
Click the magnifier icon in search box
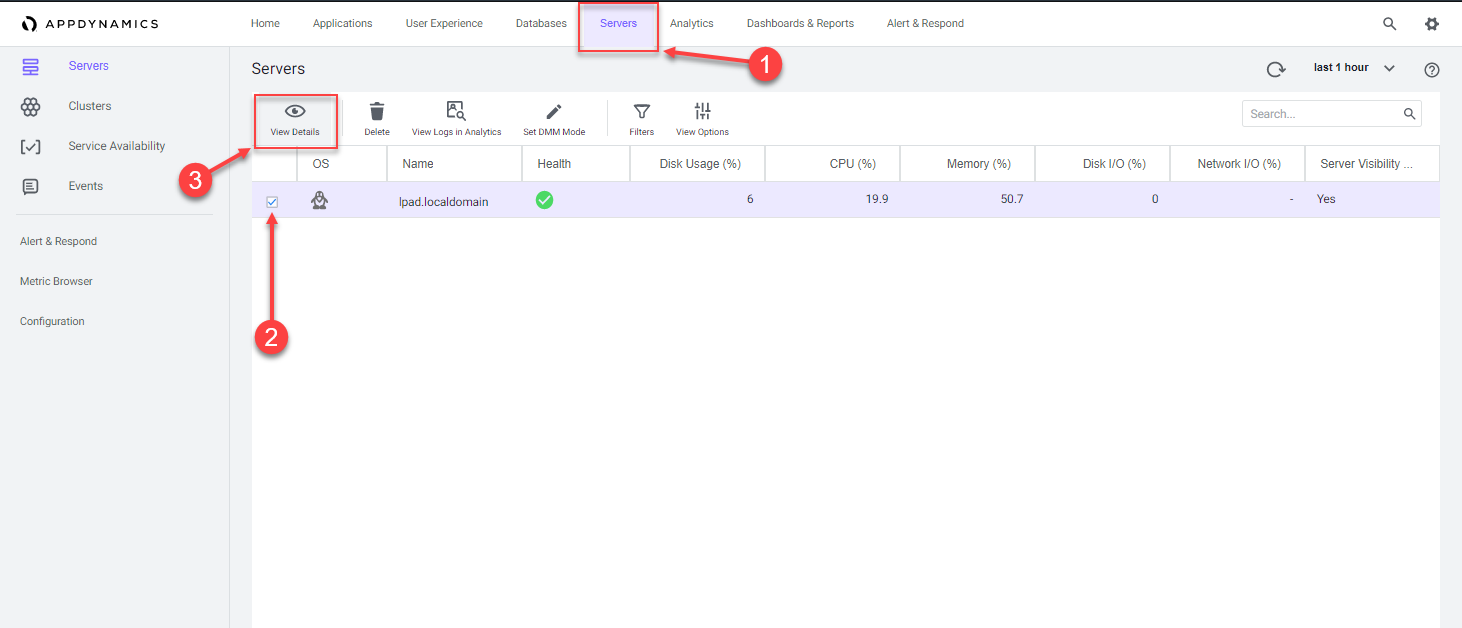click(1409, 114)
